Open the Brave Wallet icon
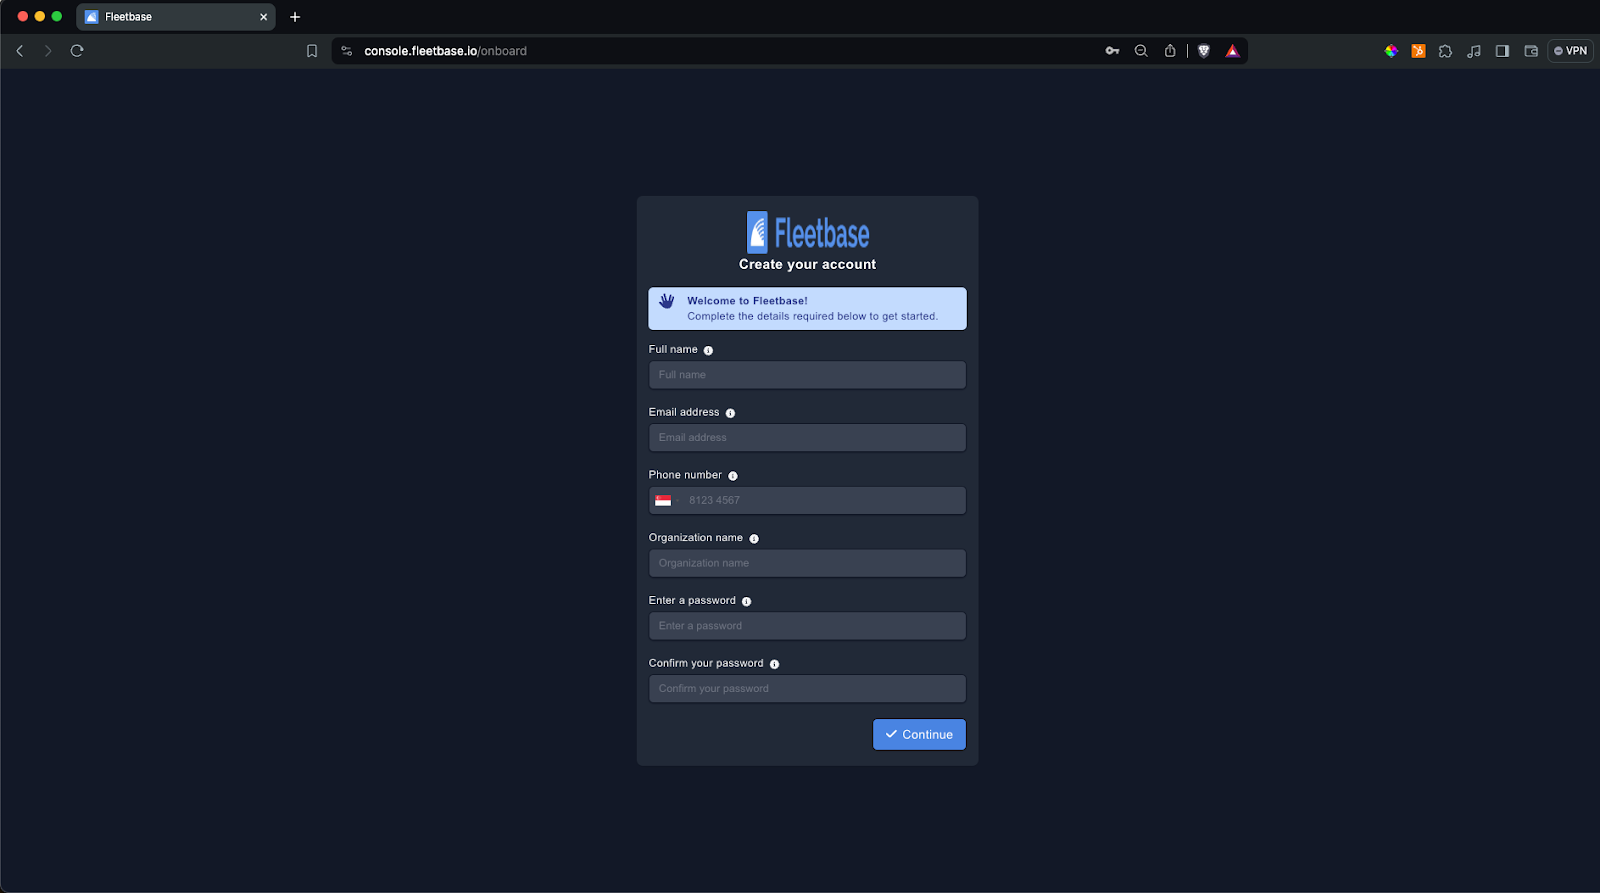This screenshot has width=1600, height=893. pos(1531,51)
